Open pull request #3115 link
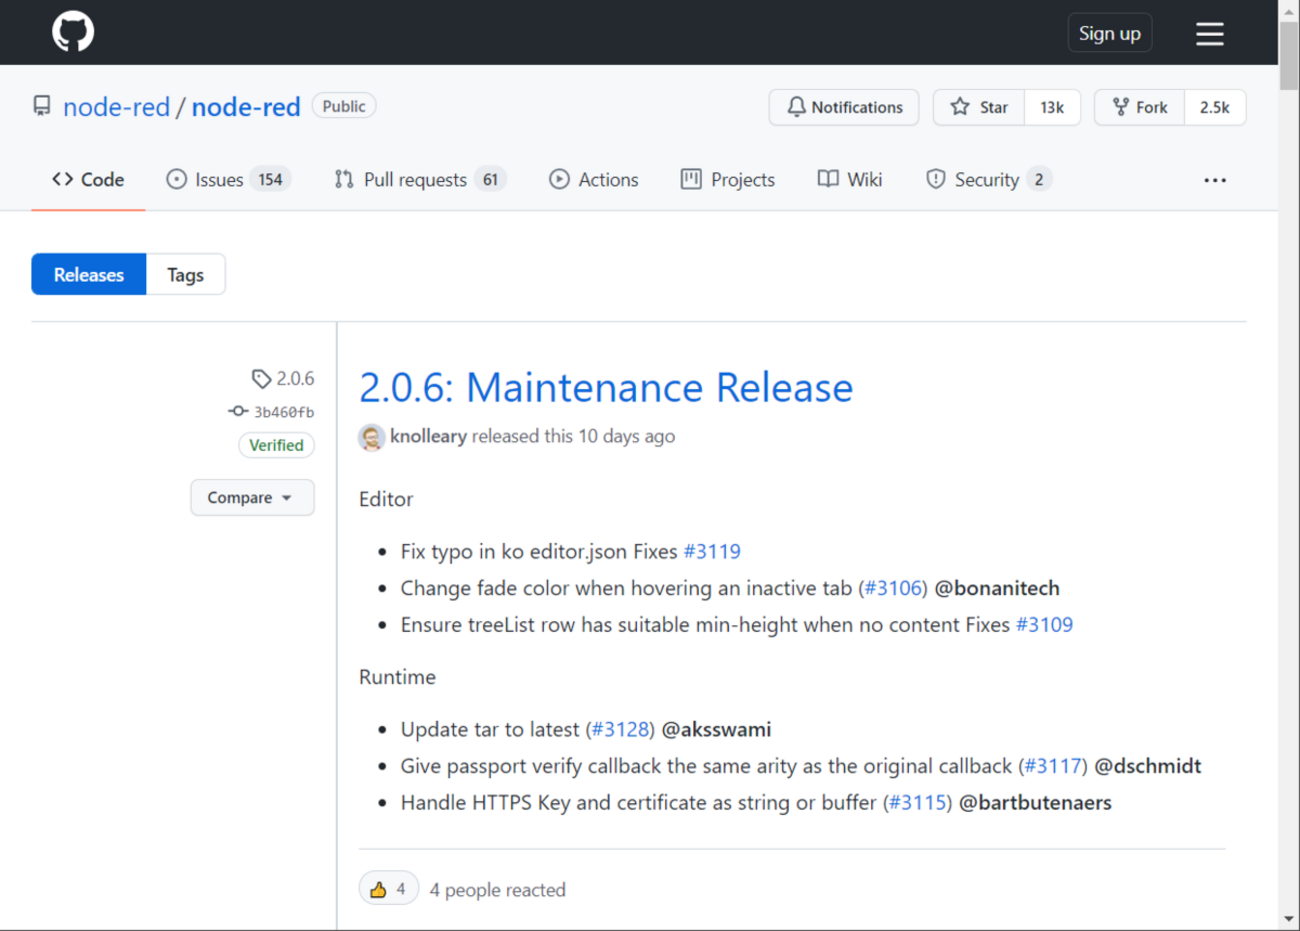 click(x=917, y=803)
